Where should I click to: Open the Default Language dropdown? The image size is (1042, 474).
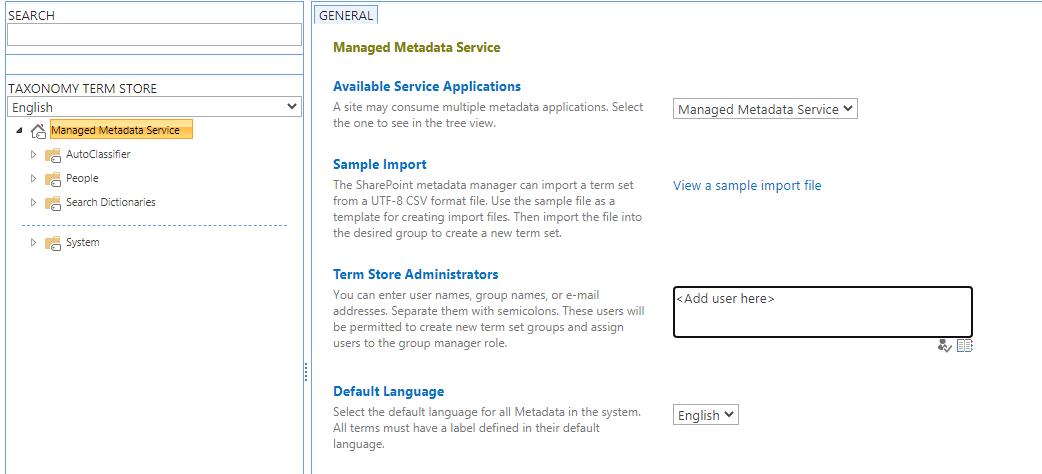pos(706,415)
